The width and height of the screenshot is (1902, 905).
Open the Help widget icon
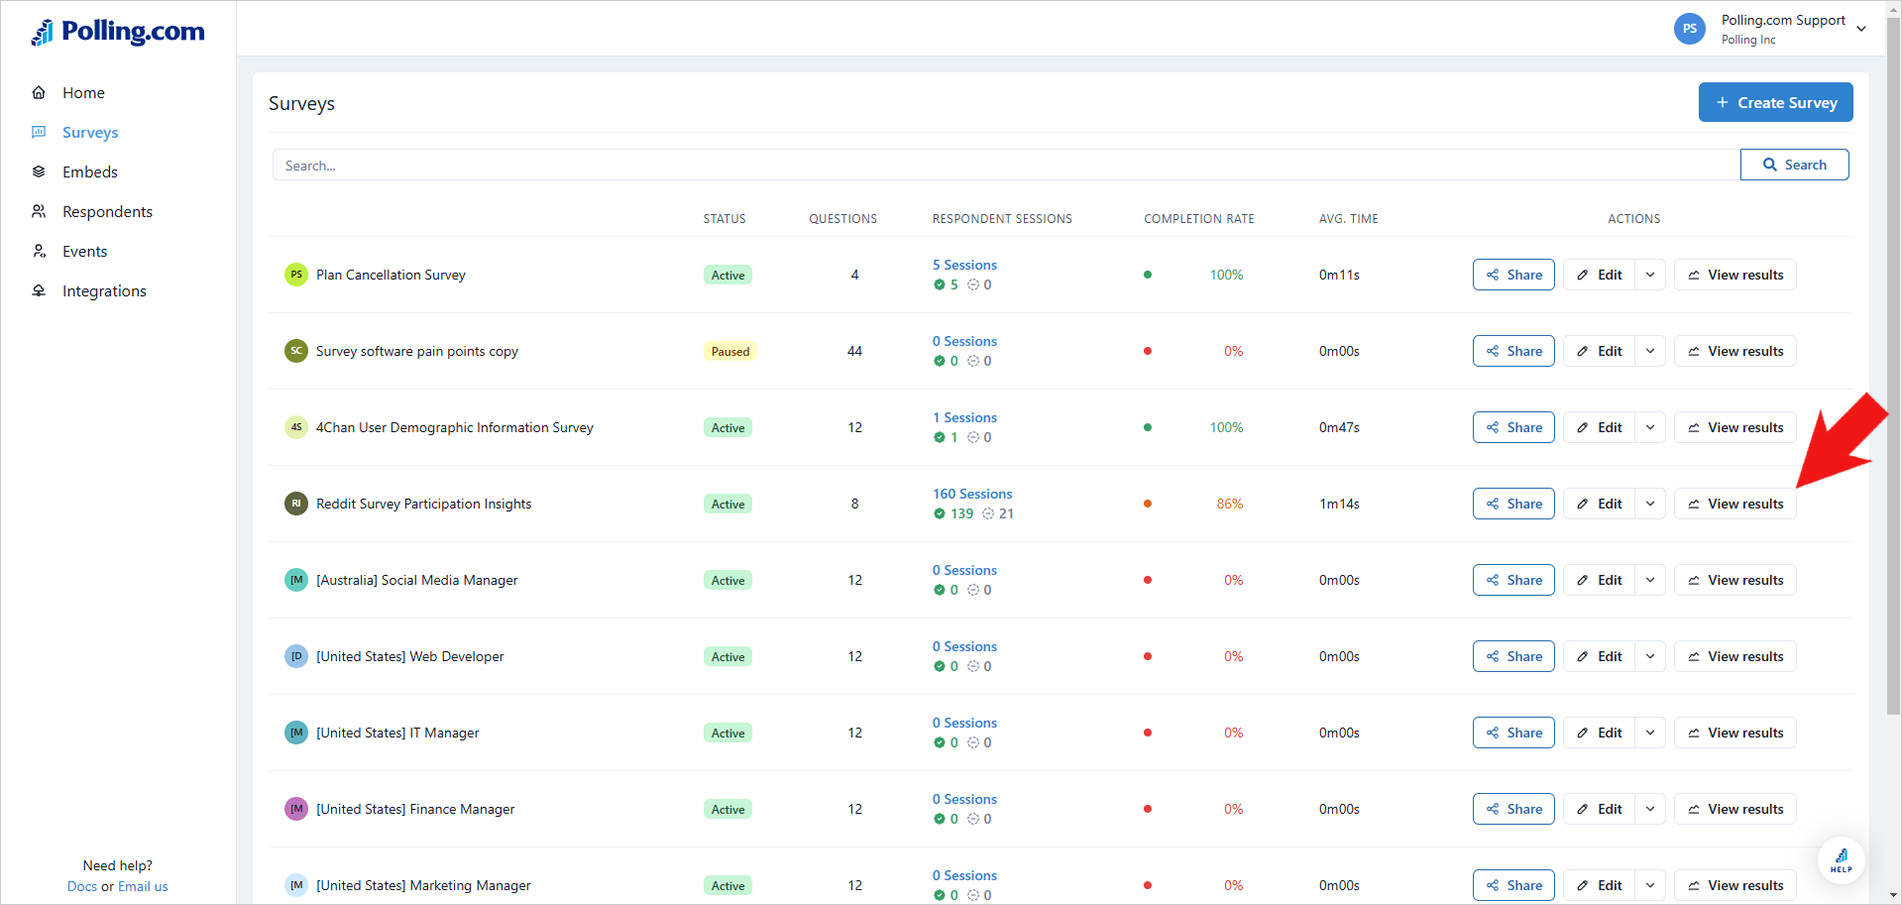(x=1841, y=859)
